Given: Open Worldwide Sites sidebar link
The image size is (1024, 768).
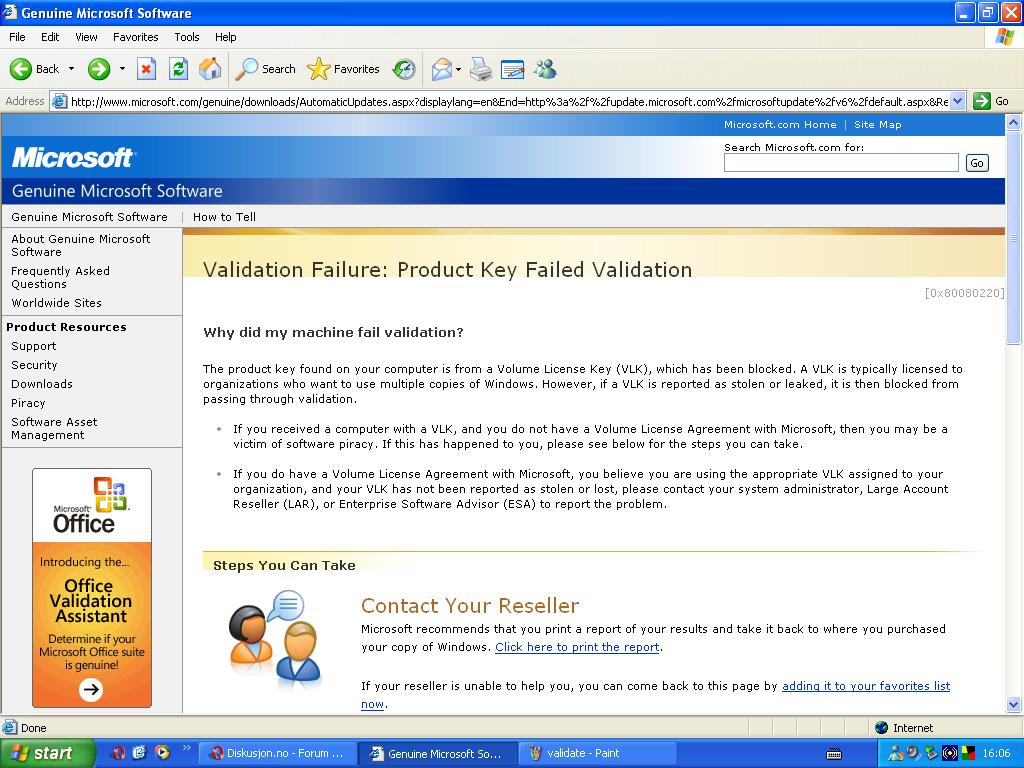Looking at the screenshot, I should [x=56, y=303].
